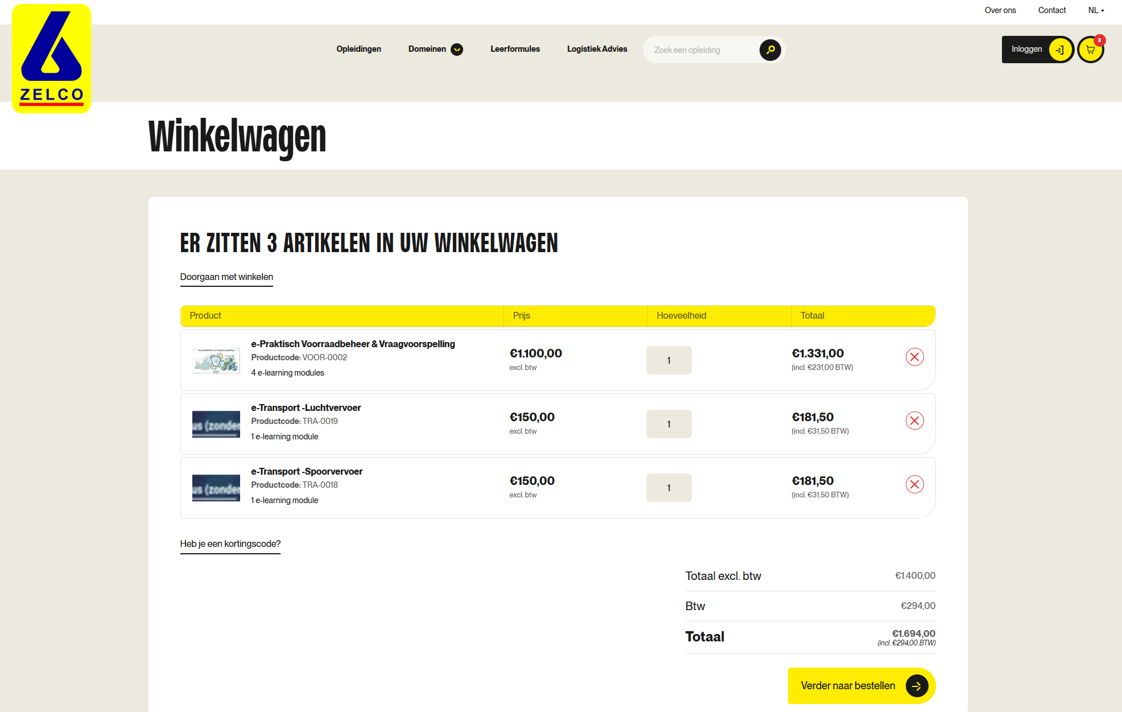Click the Zelco logo

(52, 59)
